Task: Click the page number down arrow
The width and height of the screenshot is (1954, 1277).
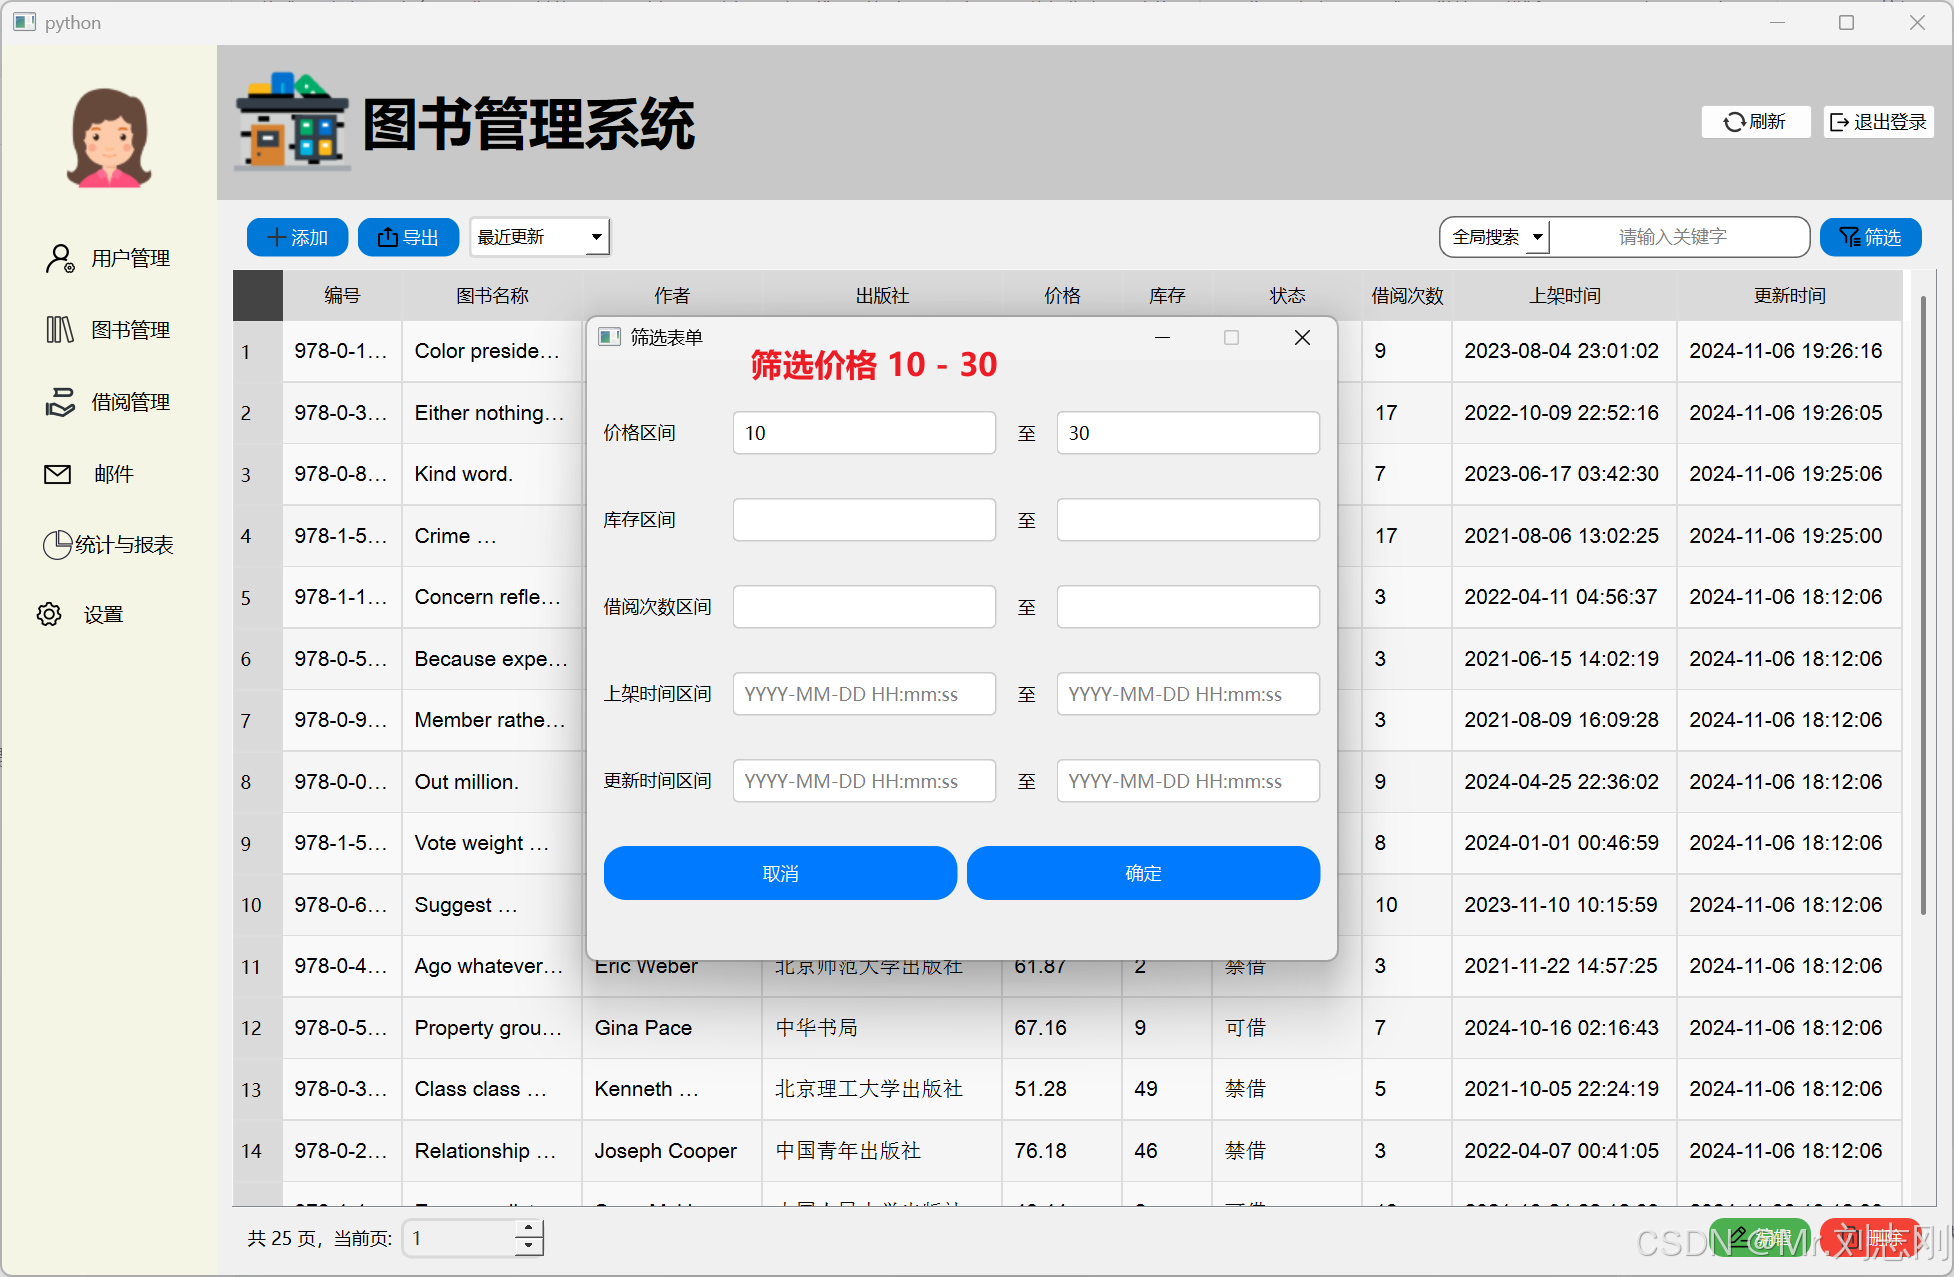Action: [x=529, y=1247]
